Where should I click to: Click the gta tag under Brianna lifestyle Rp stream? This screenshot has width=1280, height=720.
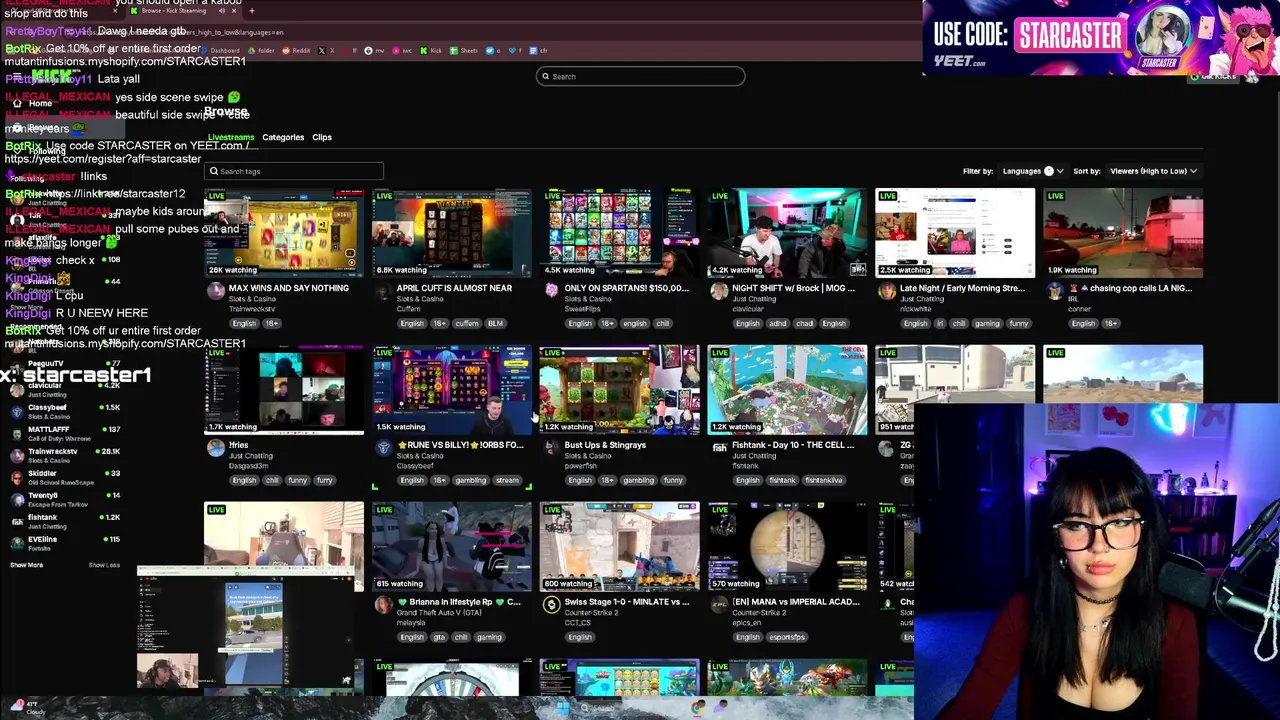click(x=439, y=637)
